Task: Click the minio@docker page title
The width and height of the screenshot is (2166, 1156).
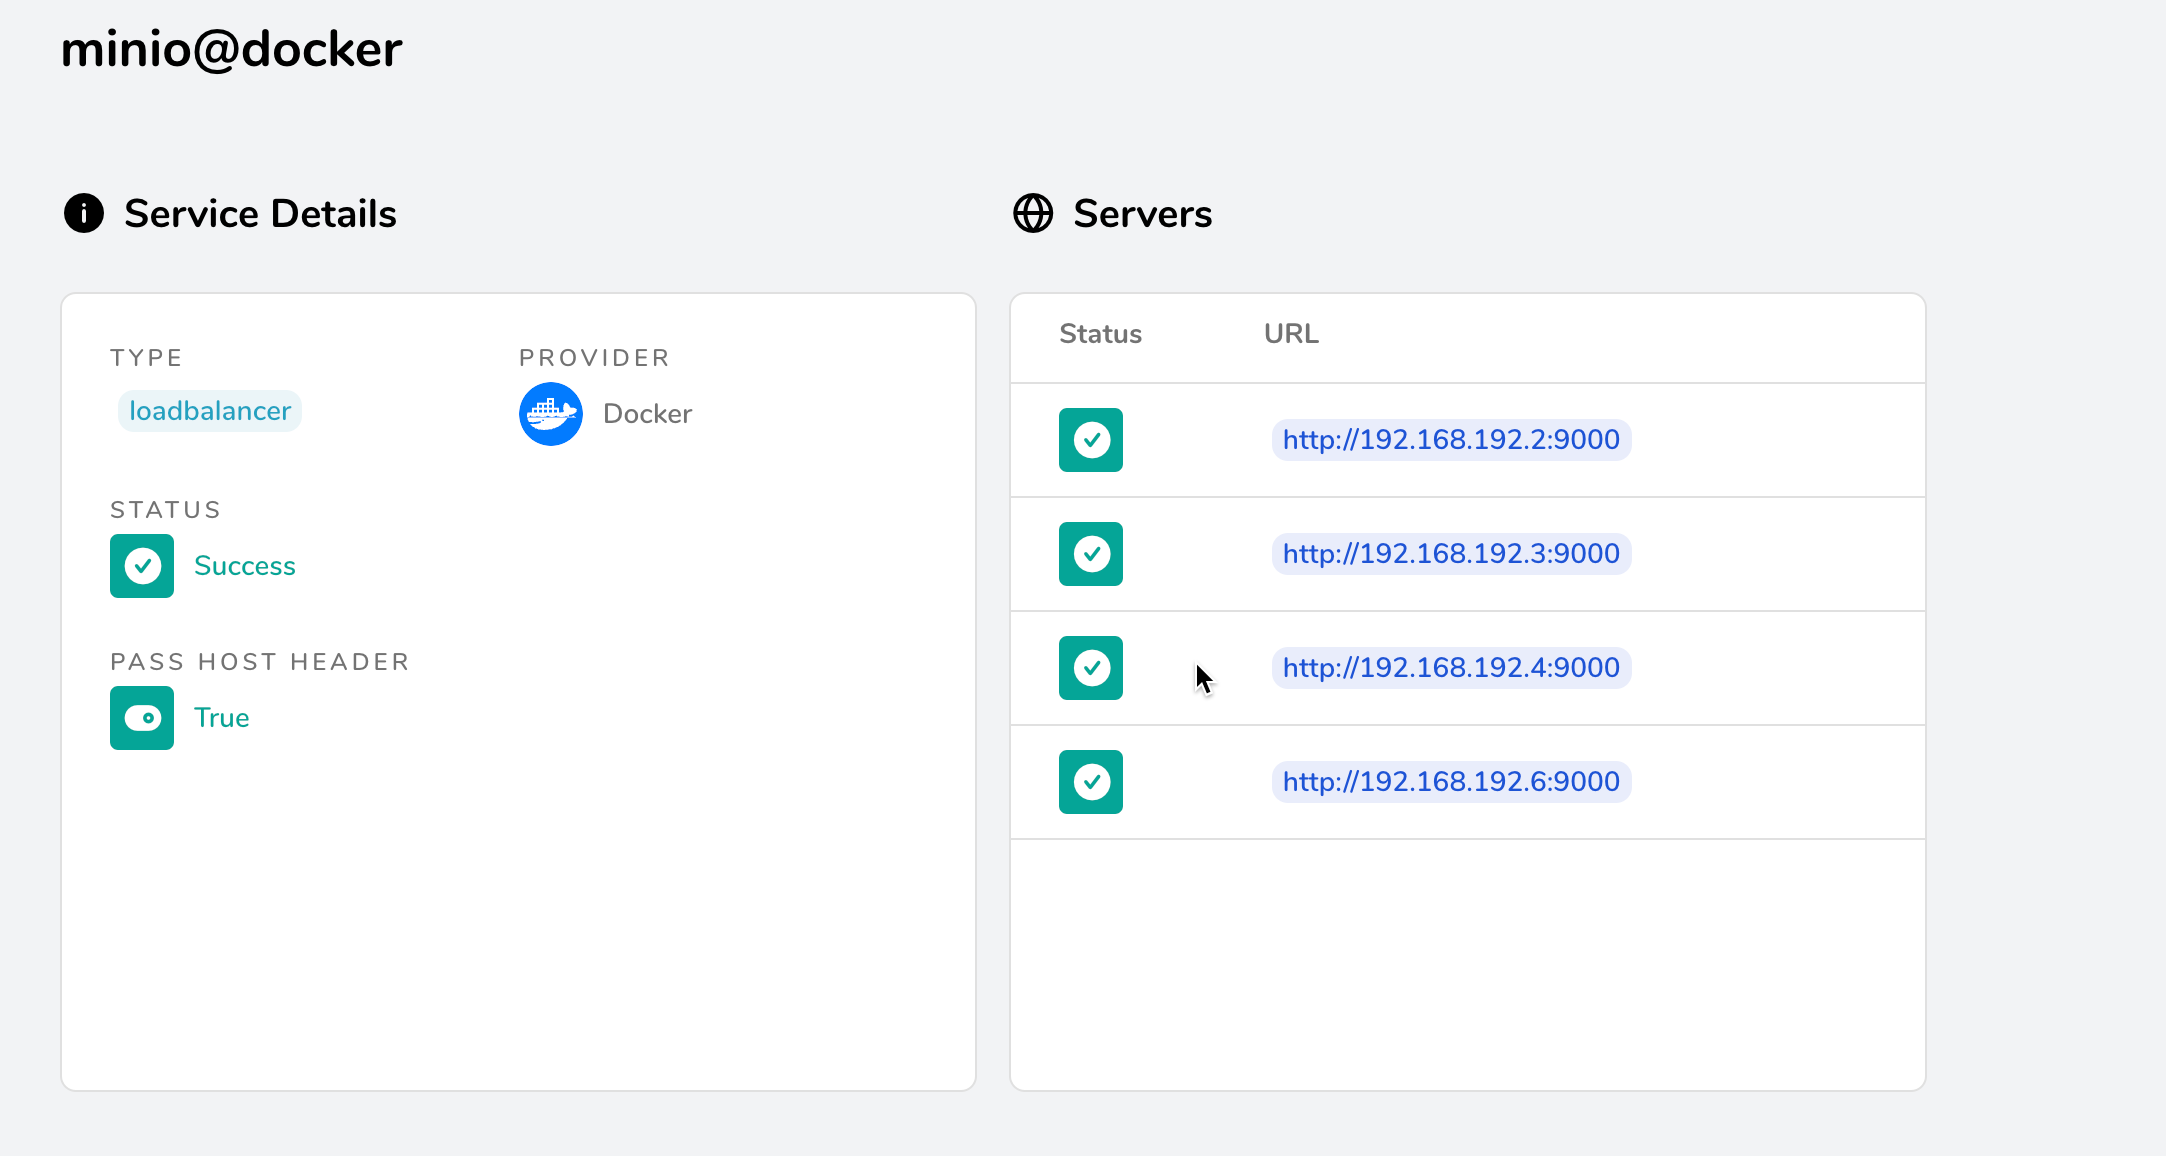Action: [232, 49]
